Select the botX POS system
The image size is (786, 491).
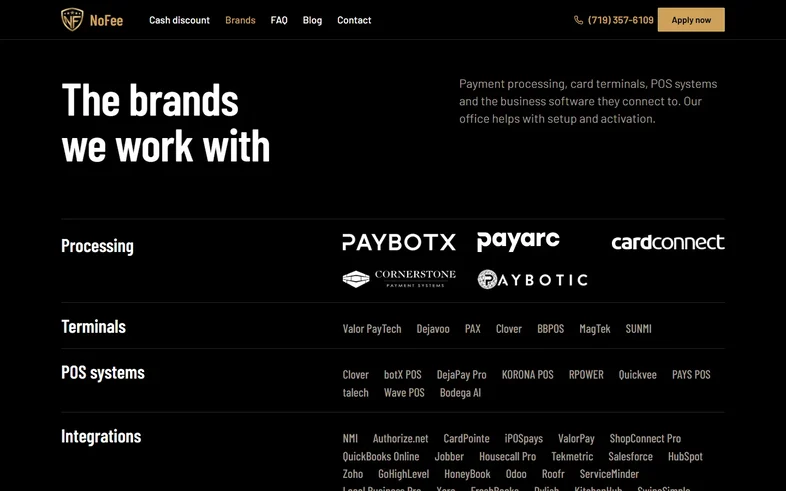pyautogui.click(x=403, y=374)
